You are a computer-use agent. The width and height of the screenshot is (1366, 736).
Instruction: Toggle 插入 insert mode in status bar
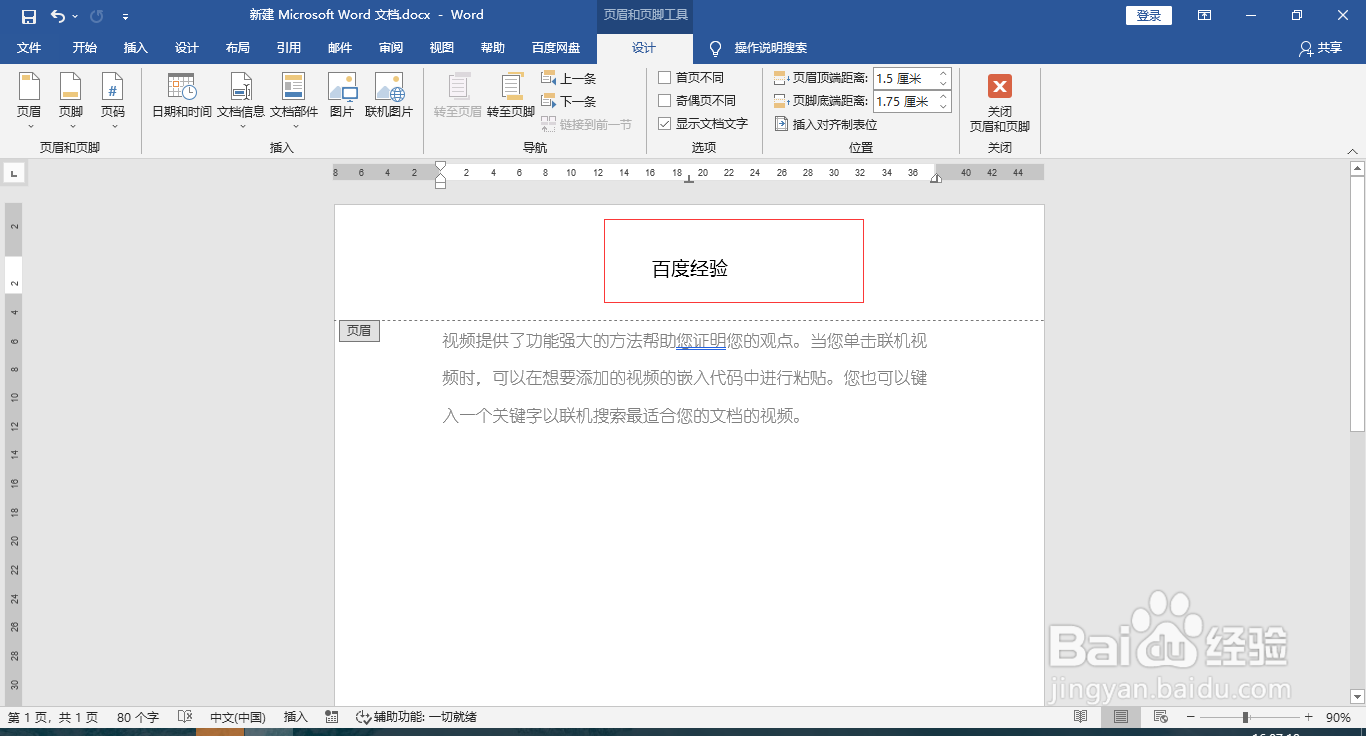296,717
